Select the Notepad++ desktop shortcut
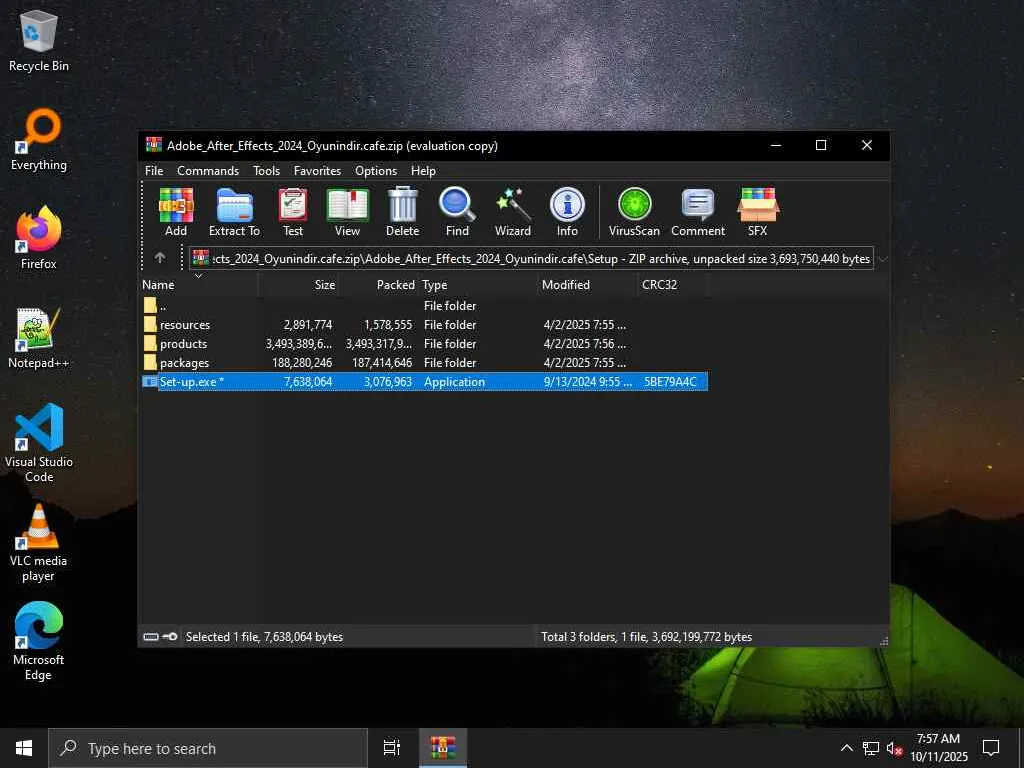Image resolution: width=1024 pixels, height=768 pixels. (39, 338)
